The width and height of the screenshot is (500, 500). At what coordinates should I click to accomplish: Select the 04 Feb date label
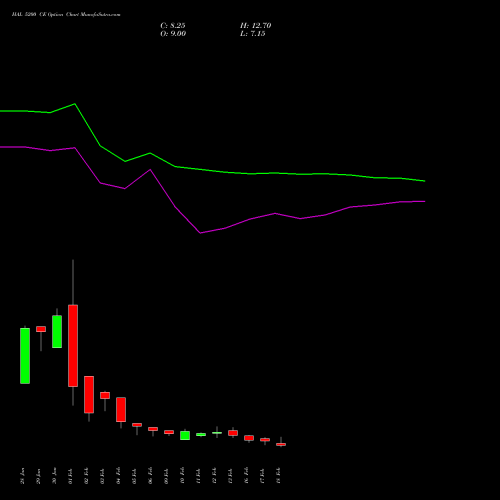coord(118,476)
